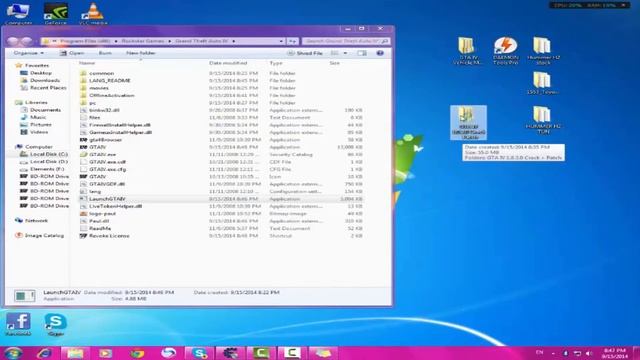Image resolution: width=640 pixels, height=360 pixels.
Task: Toggle the Explorer preview pane button
Action: [x=362, y=53]
